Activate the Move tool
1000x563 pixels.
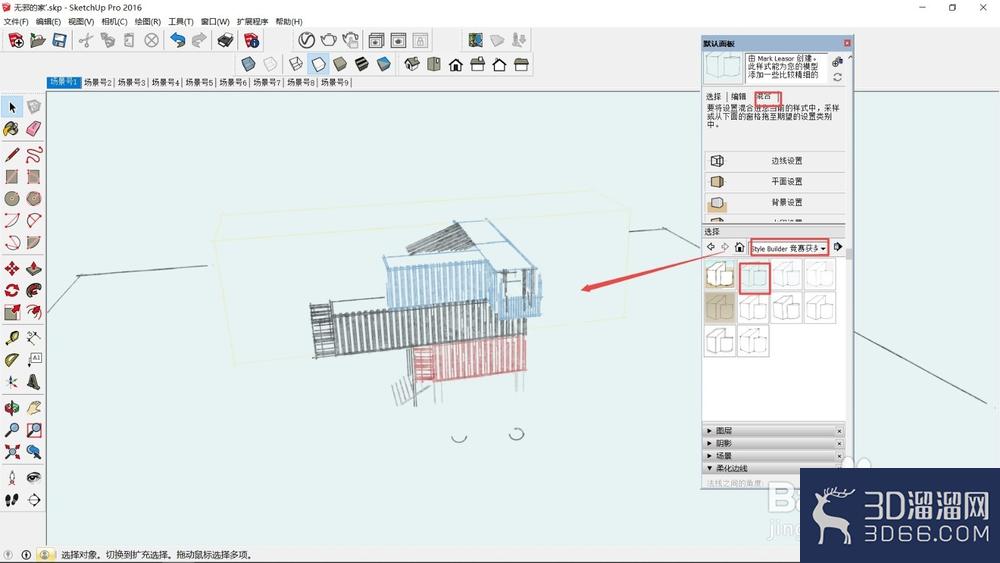[12, 268]
